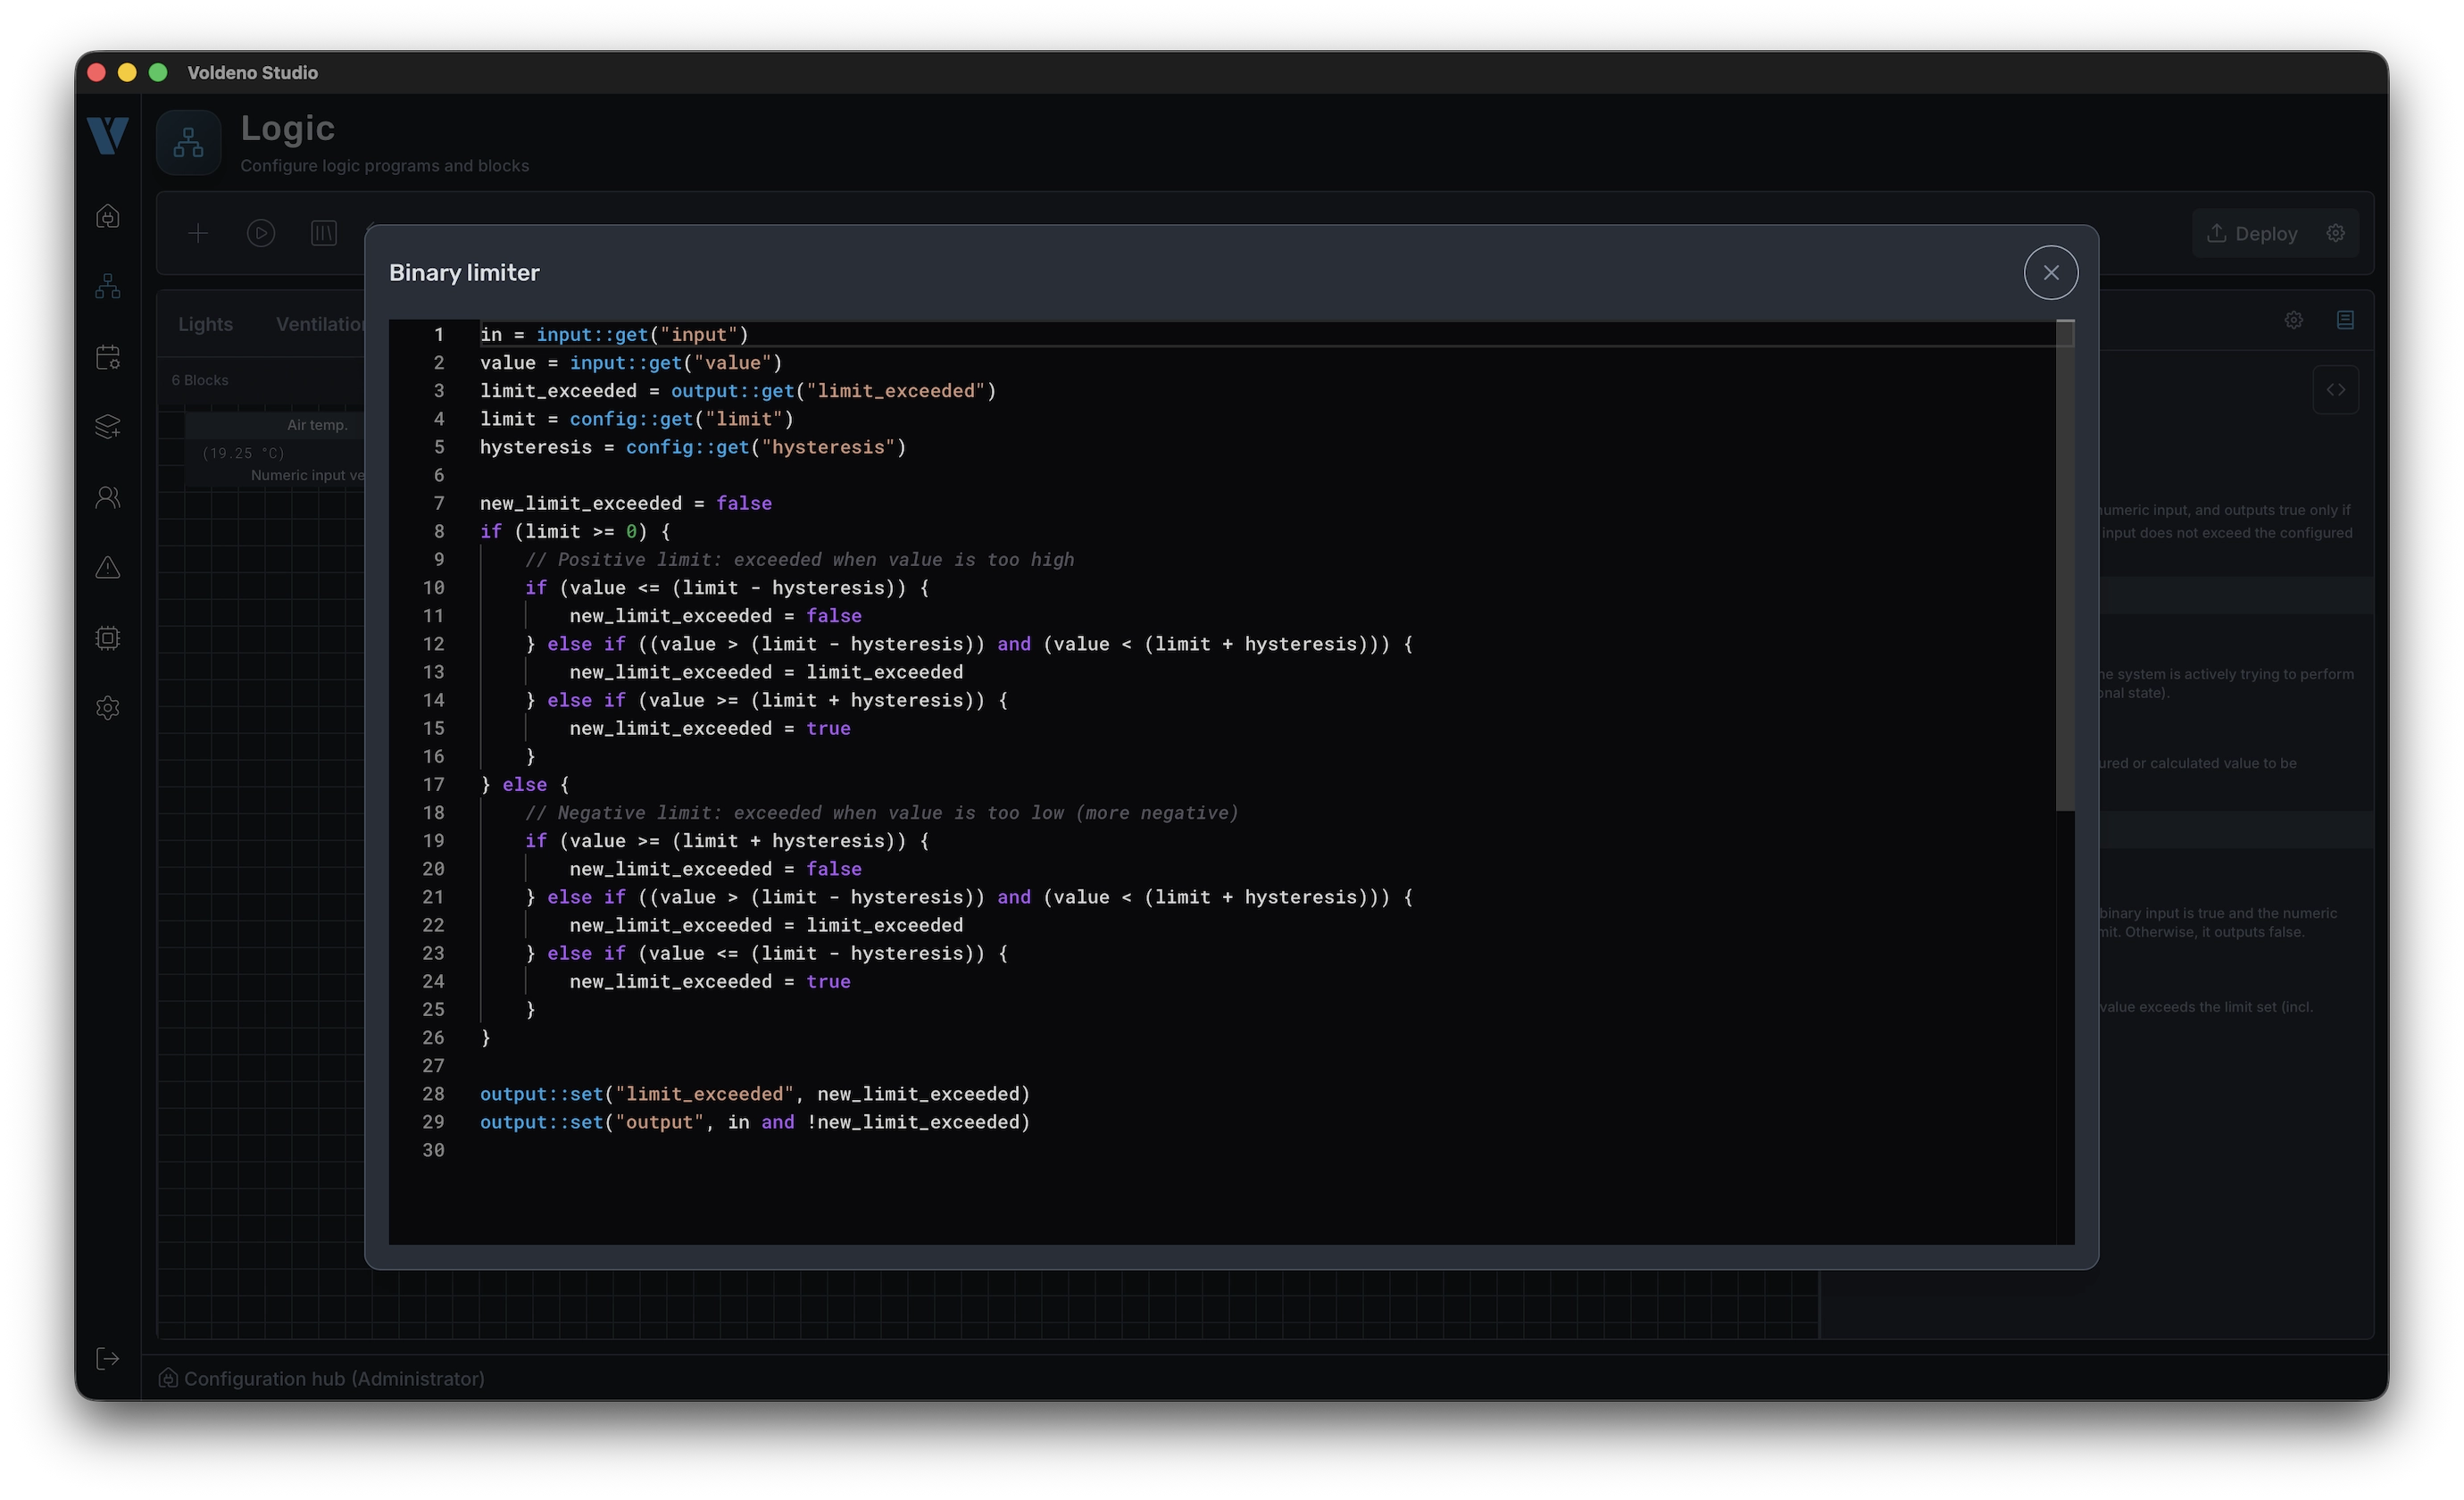
Task: Open the Home panel in the sidebar
Action: [107, 216]
